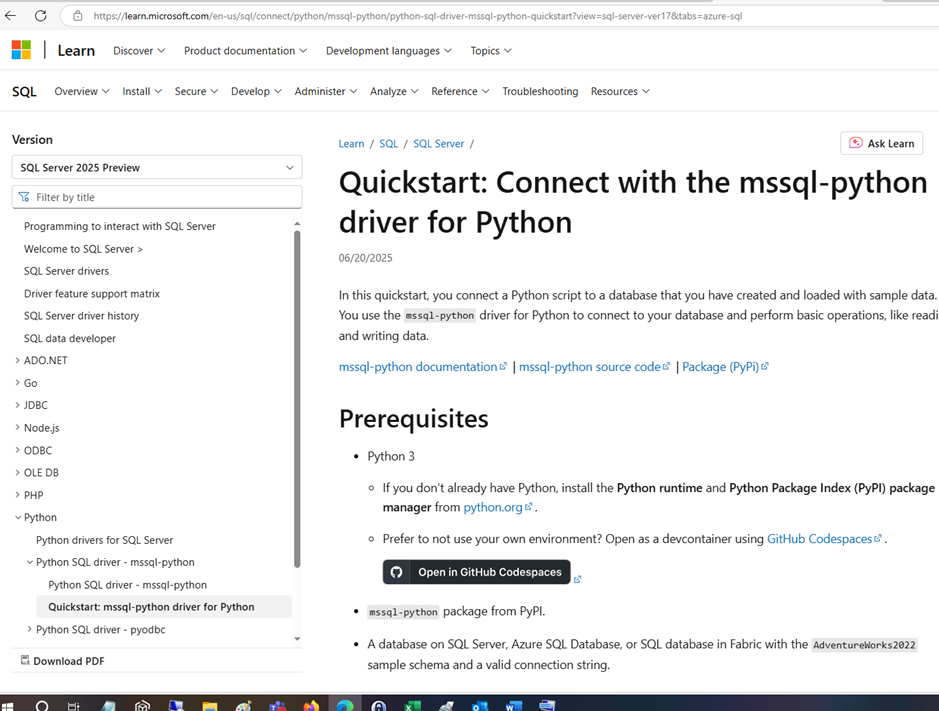Open the Reference menu
This screenshot has width=939, height=711.
click(461, 91)
